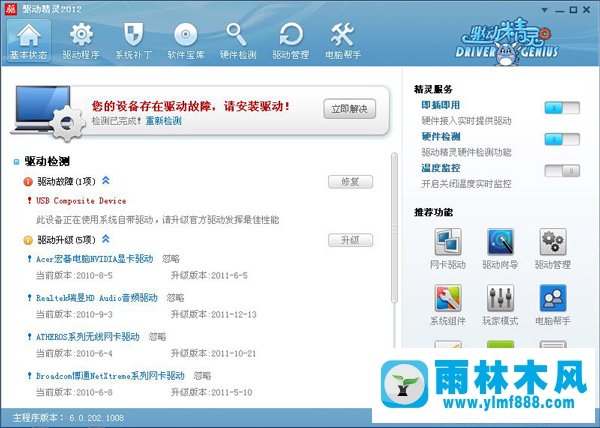Click 忽略 next to Realtek audio driver

pyautogui.click(x=175, y=298)
